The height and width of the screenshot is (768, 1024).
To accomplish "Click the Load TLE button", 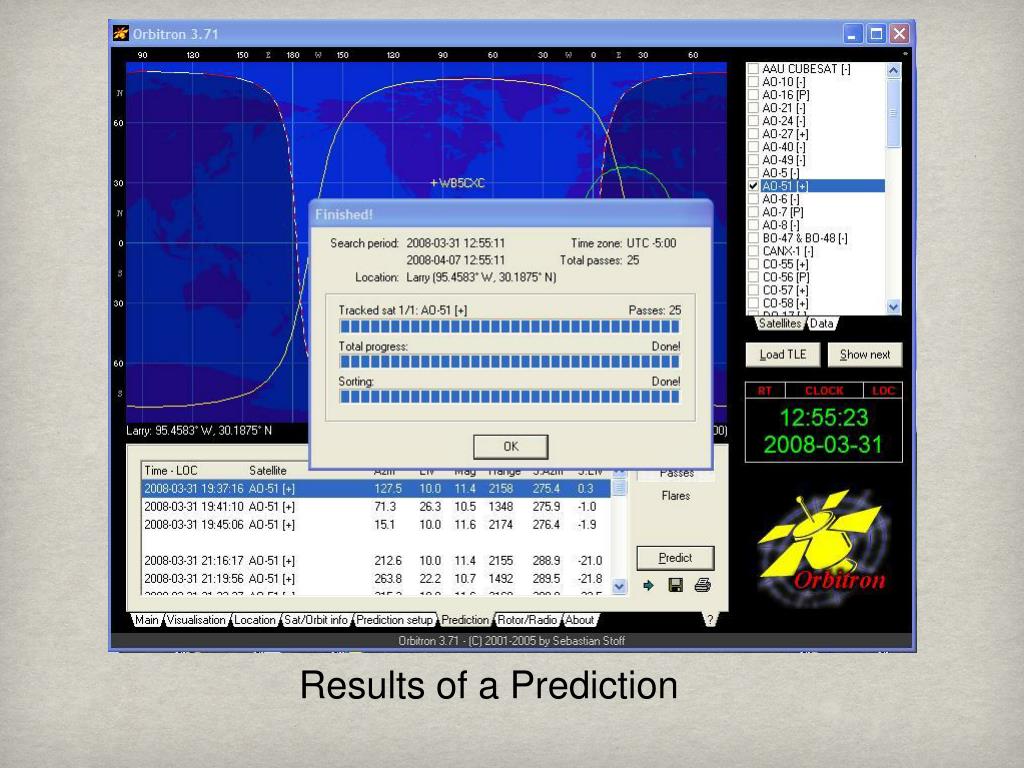I will [783, 355].
